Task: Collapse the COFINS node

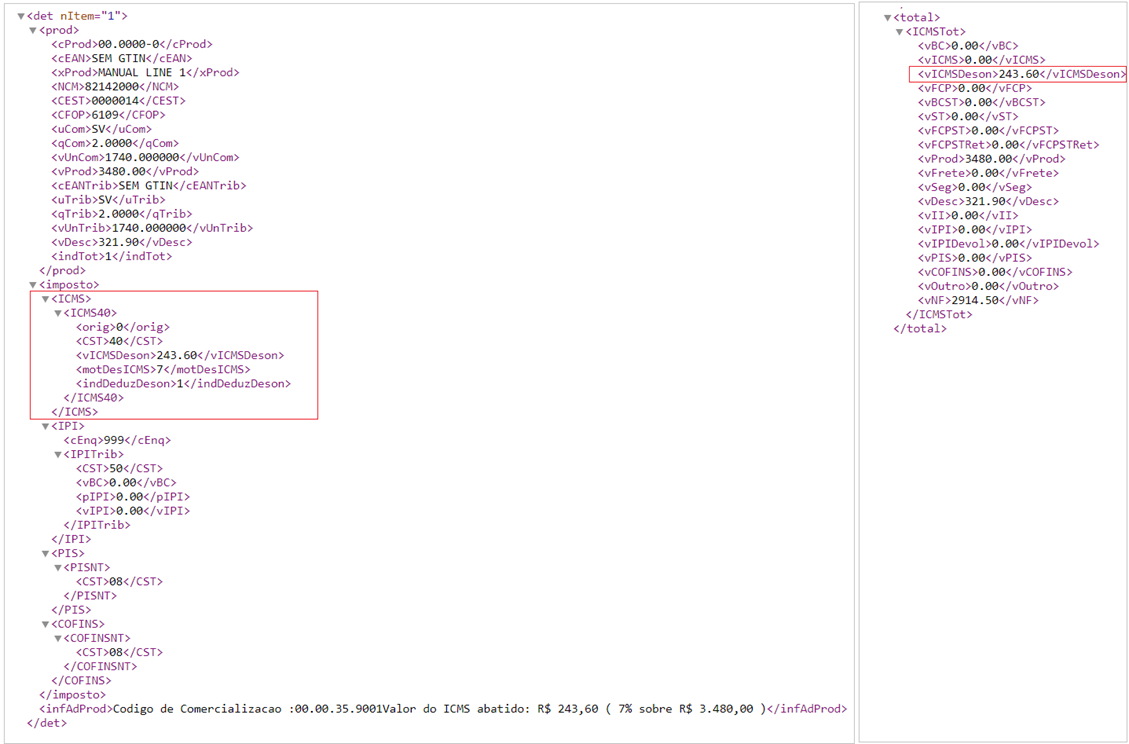Action: (45, 624)
